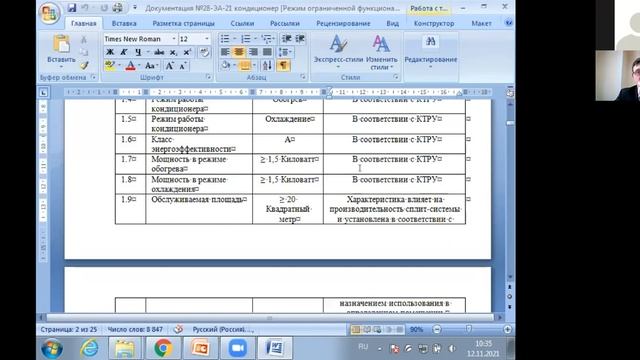Switch to full screen reading view in status bar
The height and width of the screenshot is (360, 640).
tap(367, 329)
